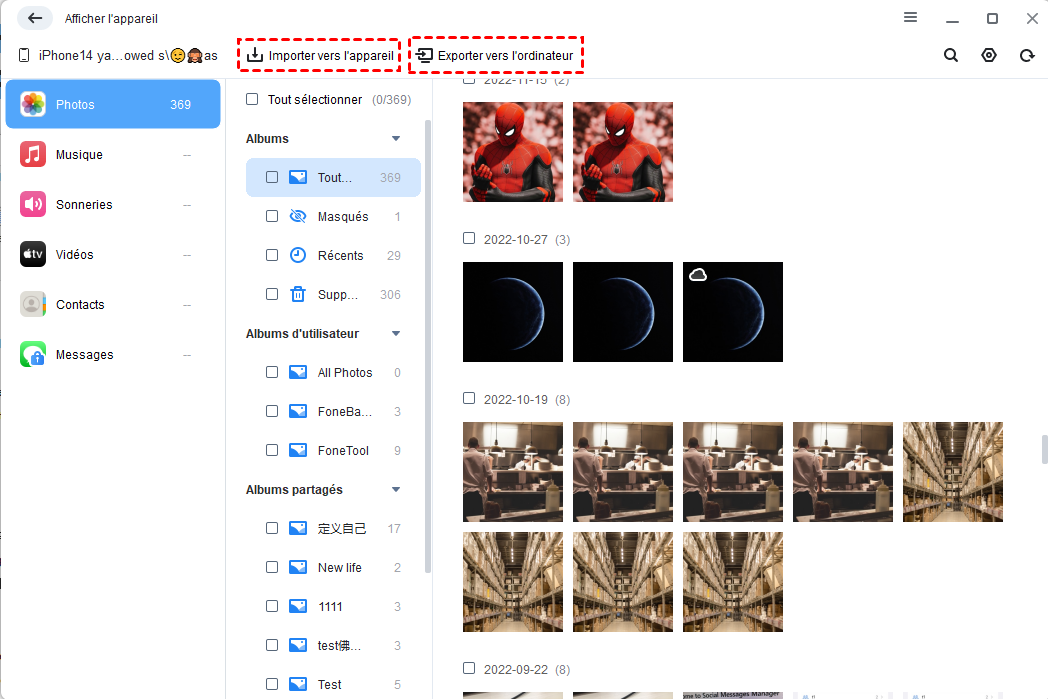1048x699 pixels.
Task: Collapse the Albums section arrow
Action: coord(396,138)
